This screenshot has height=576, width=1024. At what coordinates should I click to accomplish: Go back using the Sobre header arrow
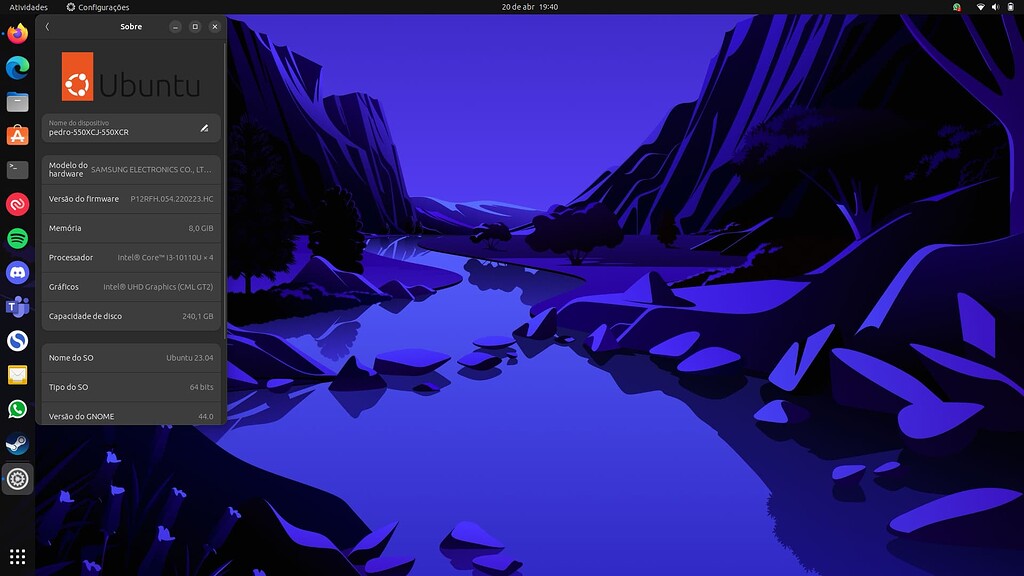tap(47, 27)
